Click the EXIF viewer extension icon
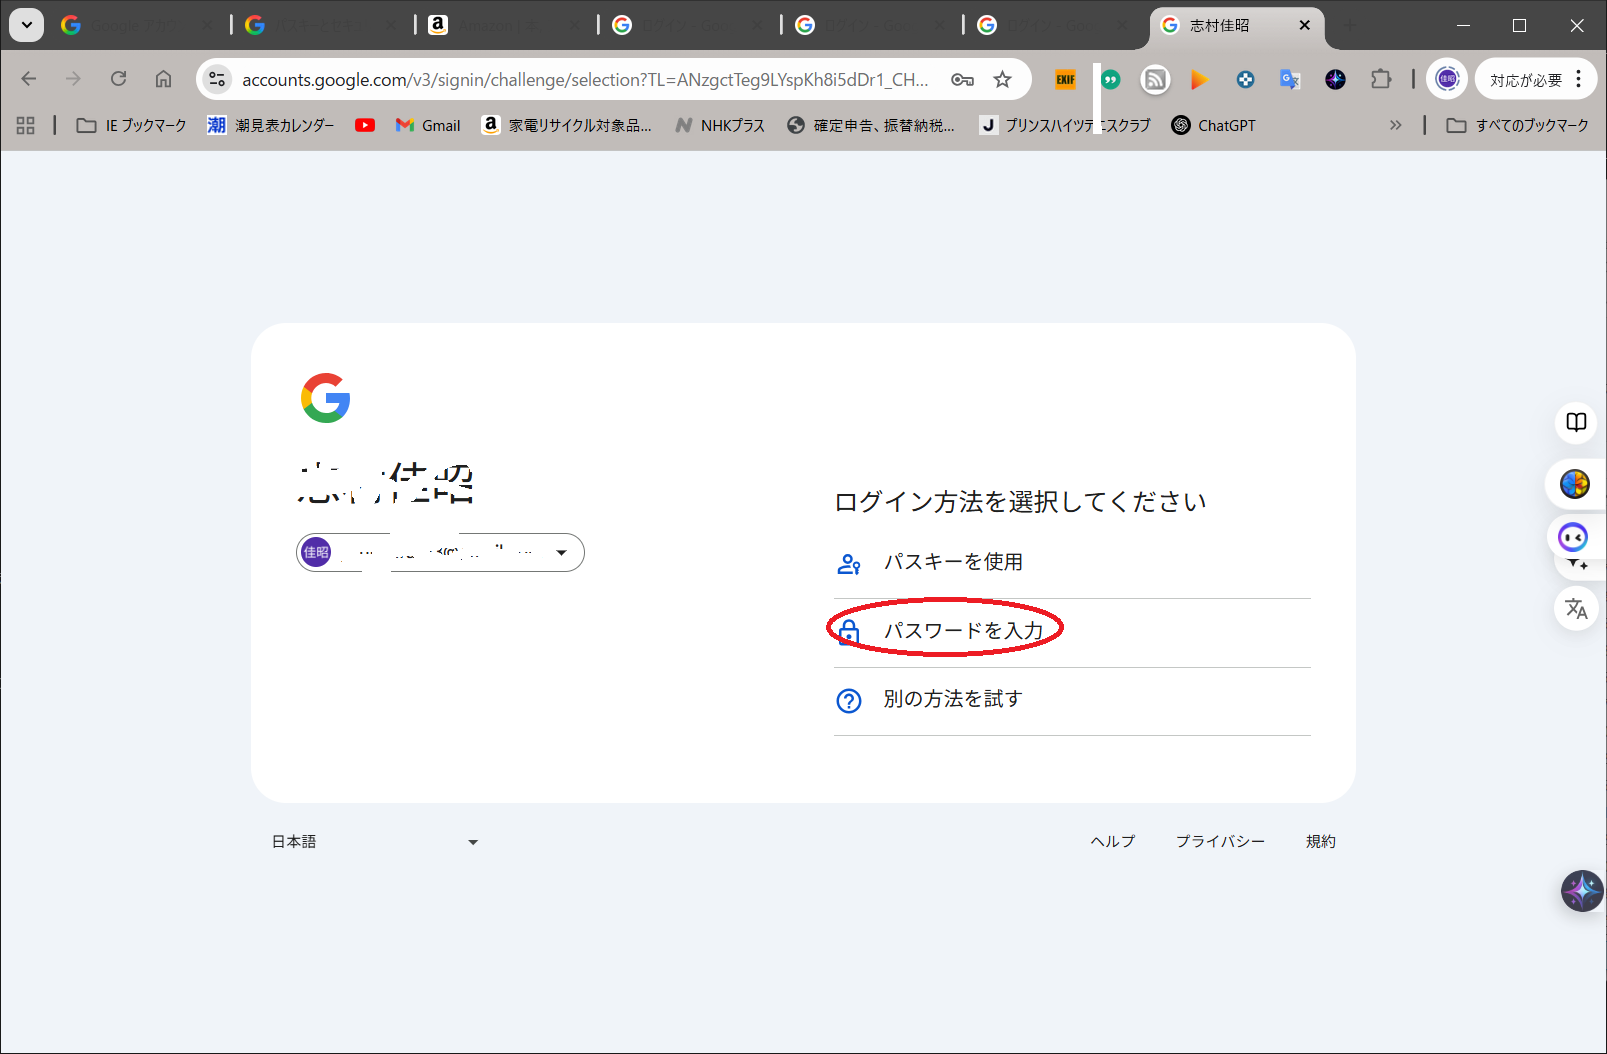This screenshot has width=1607, height=1054. pos(1065,80)
